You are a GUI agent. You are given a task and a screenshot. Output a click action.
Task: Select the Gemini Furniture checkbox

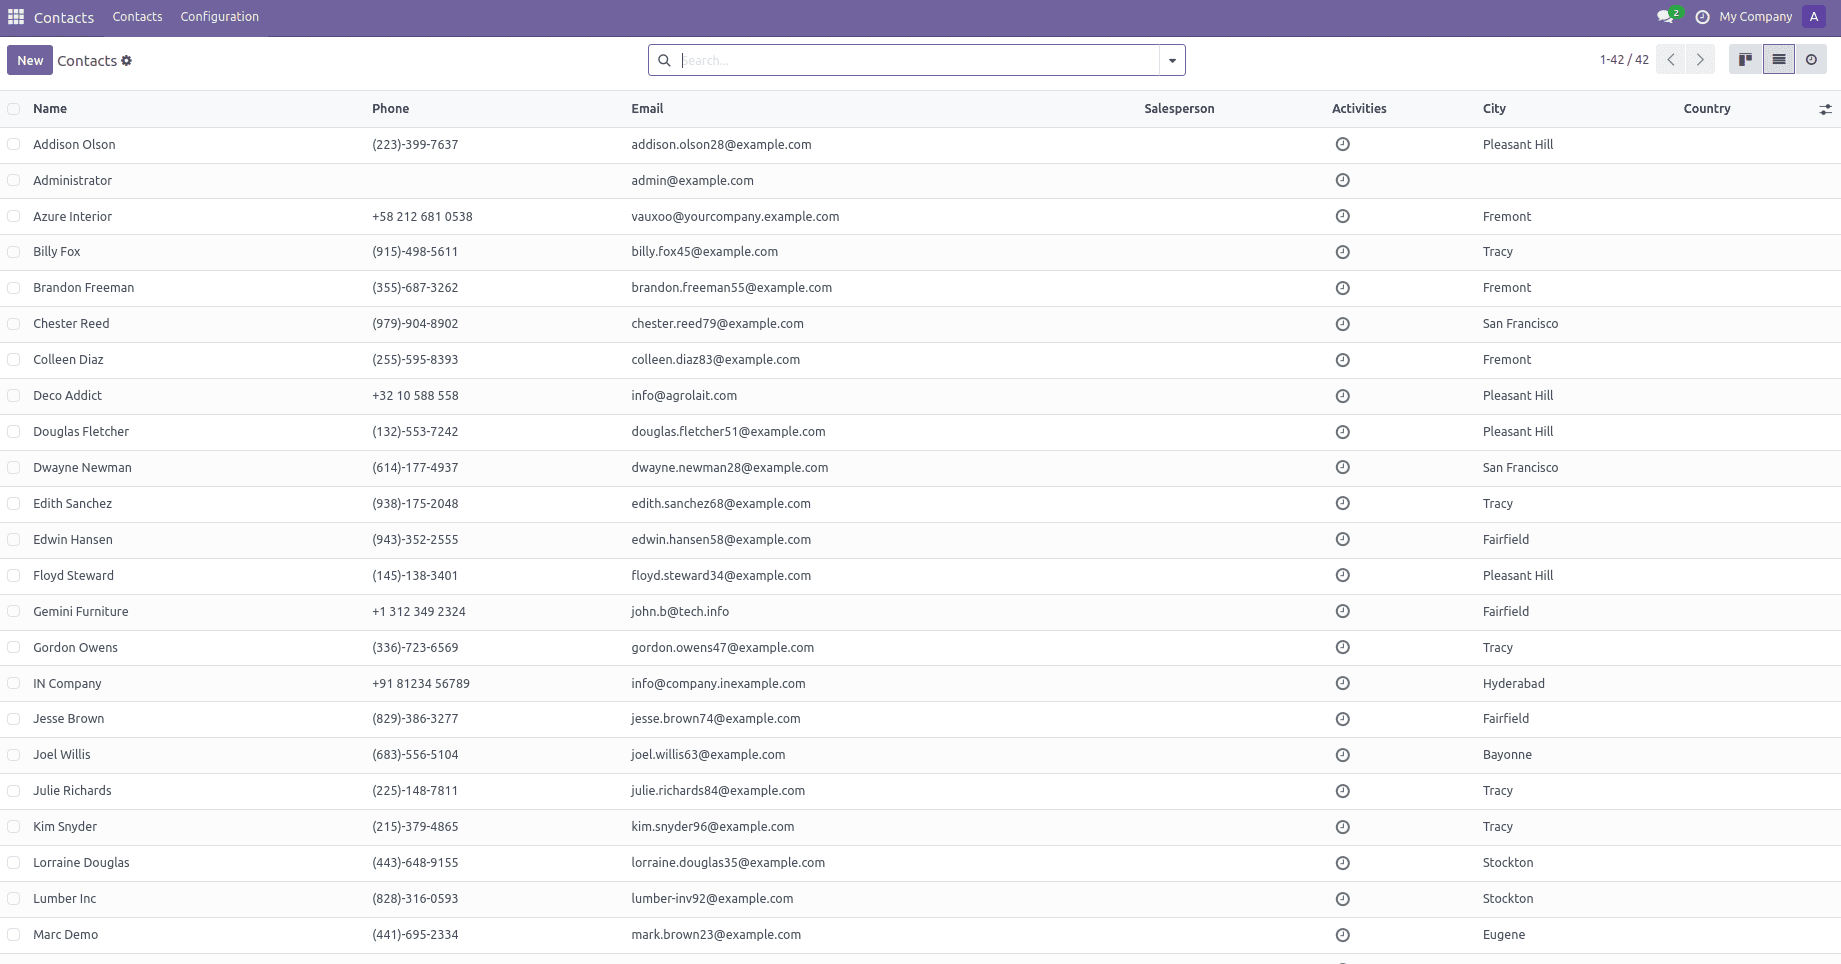coord(13,611)
